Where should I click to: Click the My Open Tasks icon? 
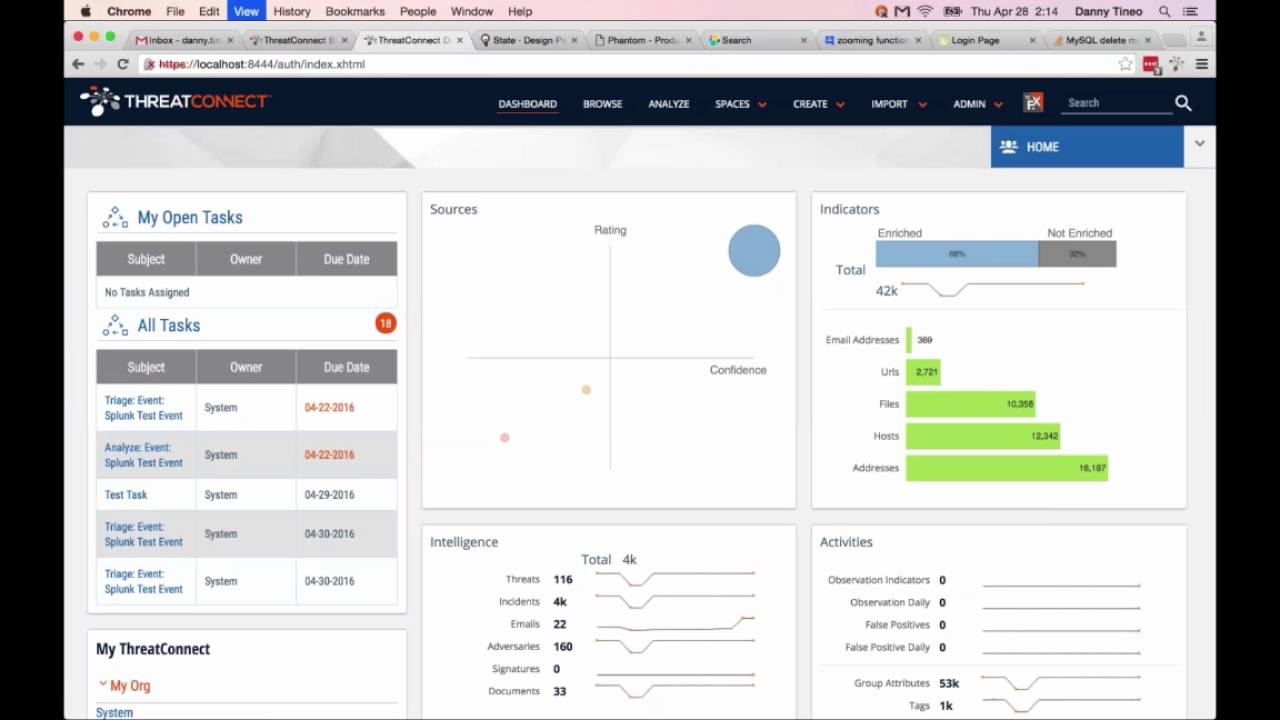(115, 217)
